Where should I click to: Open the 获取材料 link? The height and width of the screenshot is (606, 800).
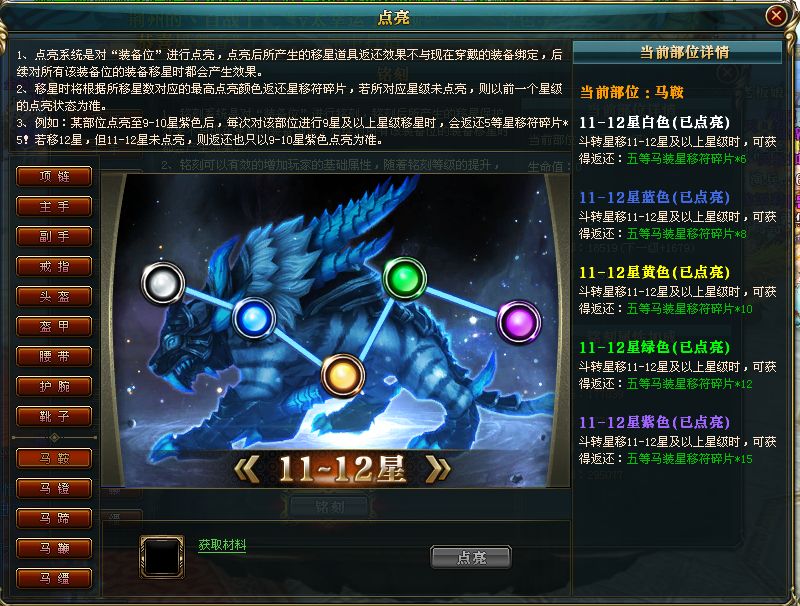(222, 545)
